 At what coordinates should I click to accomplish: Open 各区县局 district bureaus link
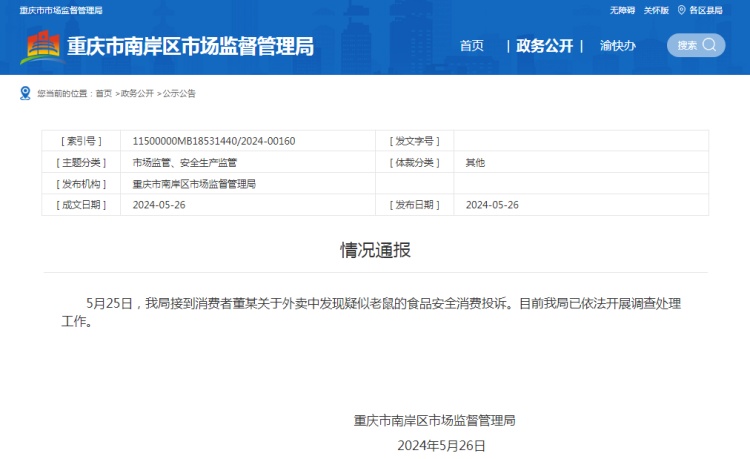tap(706, 10)
